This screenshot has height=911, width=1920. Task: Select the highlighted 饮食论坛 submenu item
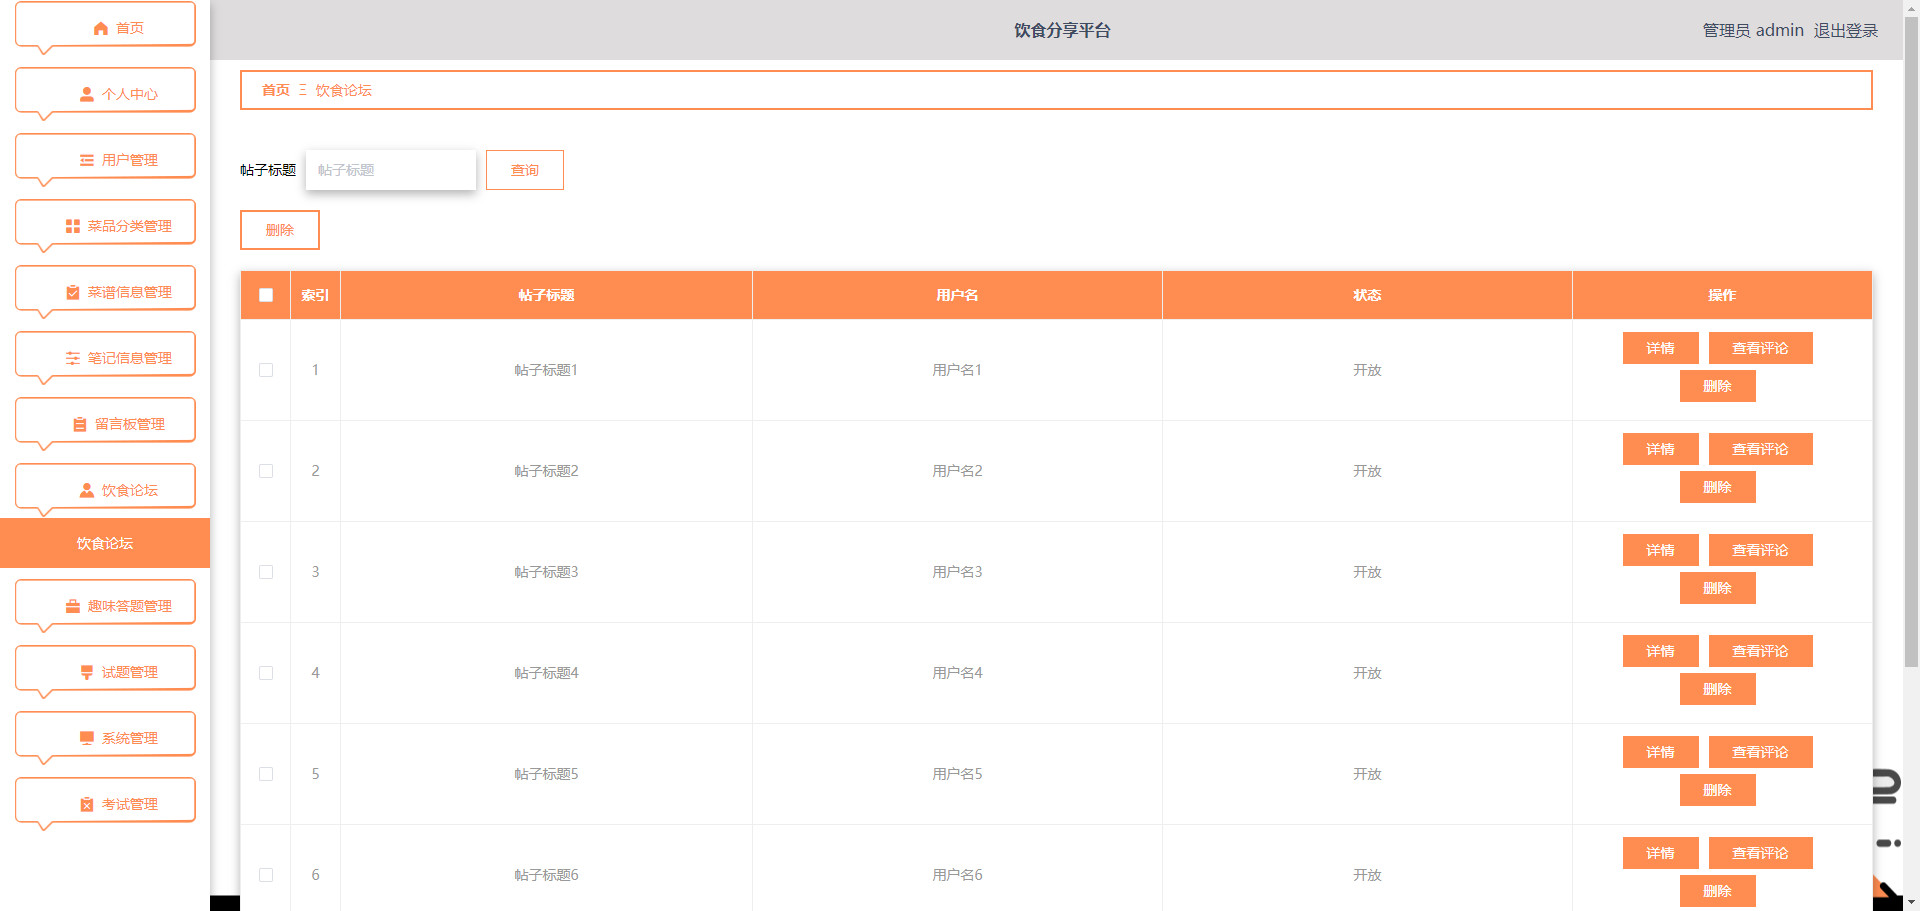coord(105,543)
